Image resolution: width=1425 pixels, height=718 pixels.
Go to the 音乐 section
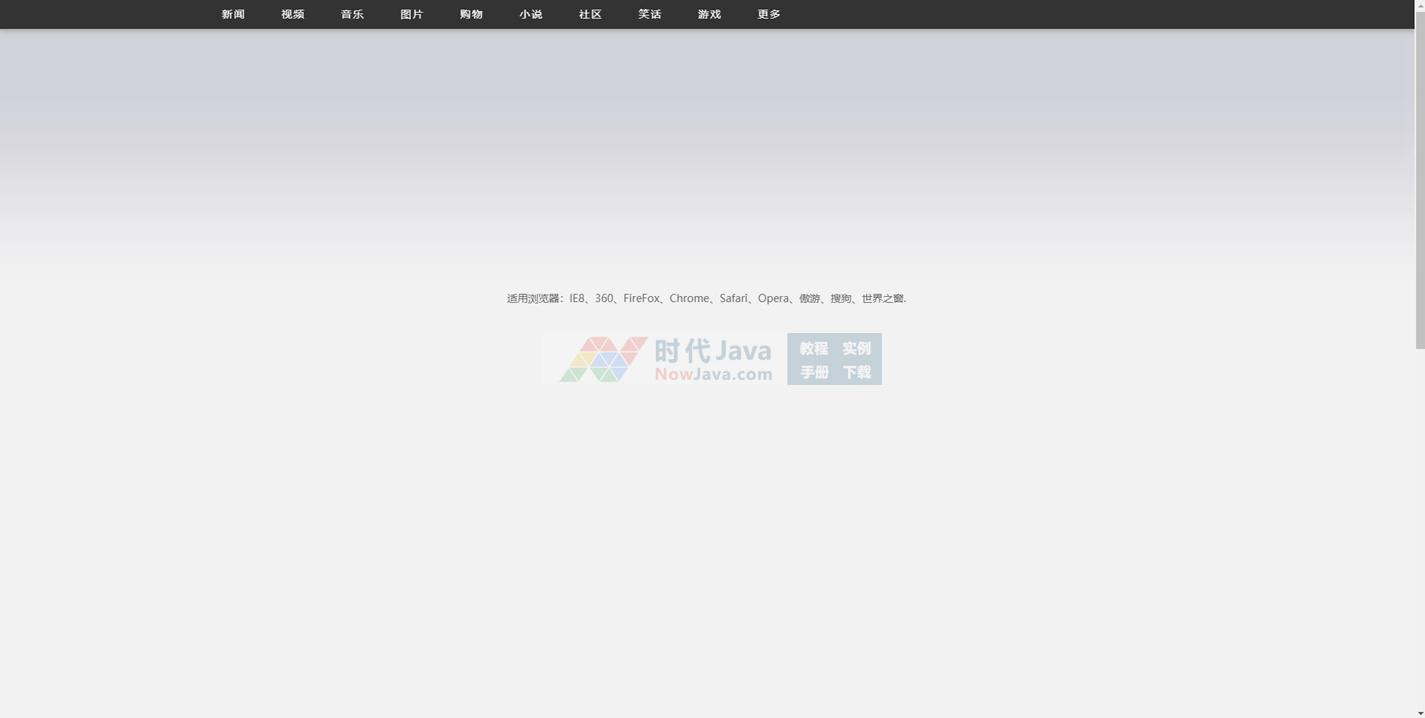pyautogui.click(x=352, y=14)
